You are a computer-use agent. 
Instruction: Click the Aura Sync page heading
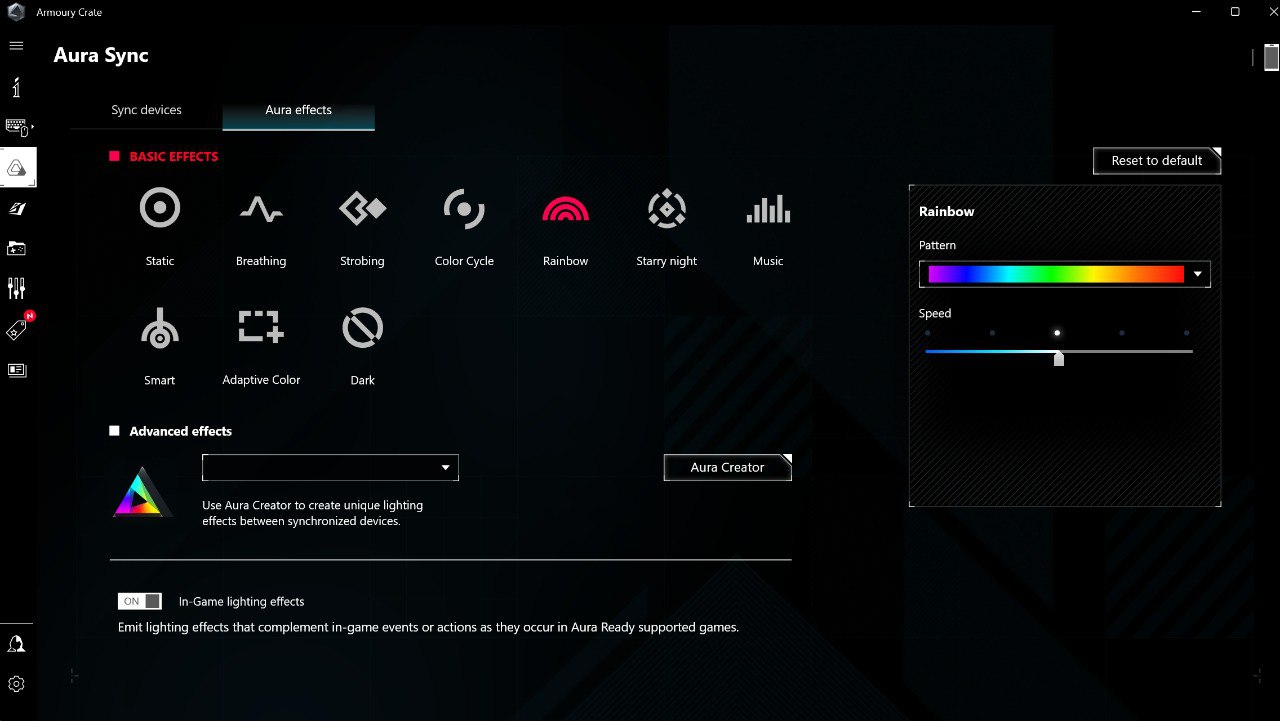tap(101, 55)
